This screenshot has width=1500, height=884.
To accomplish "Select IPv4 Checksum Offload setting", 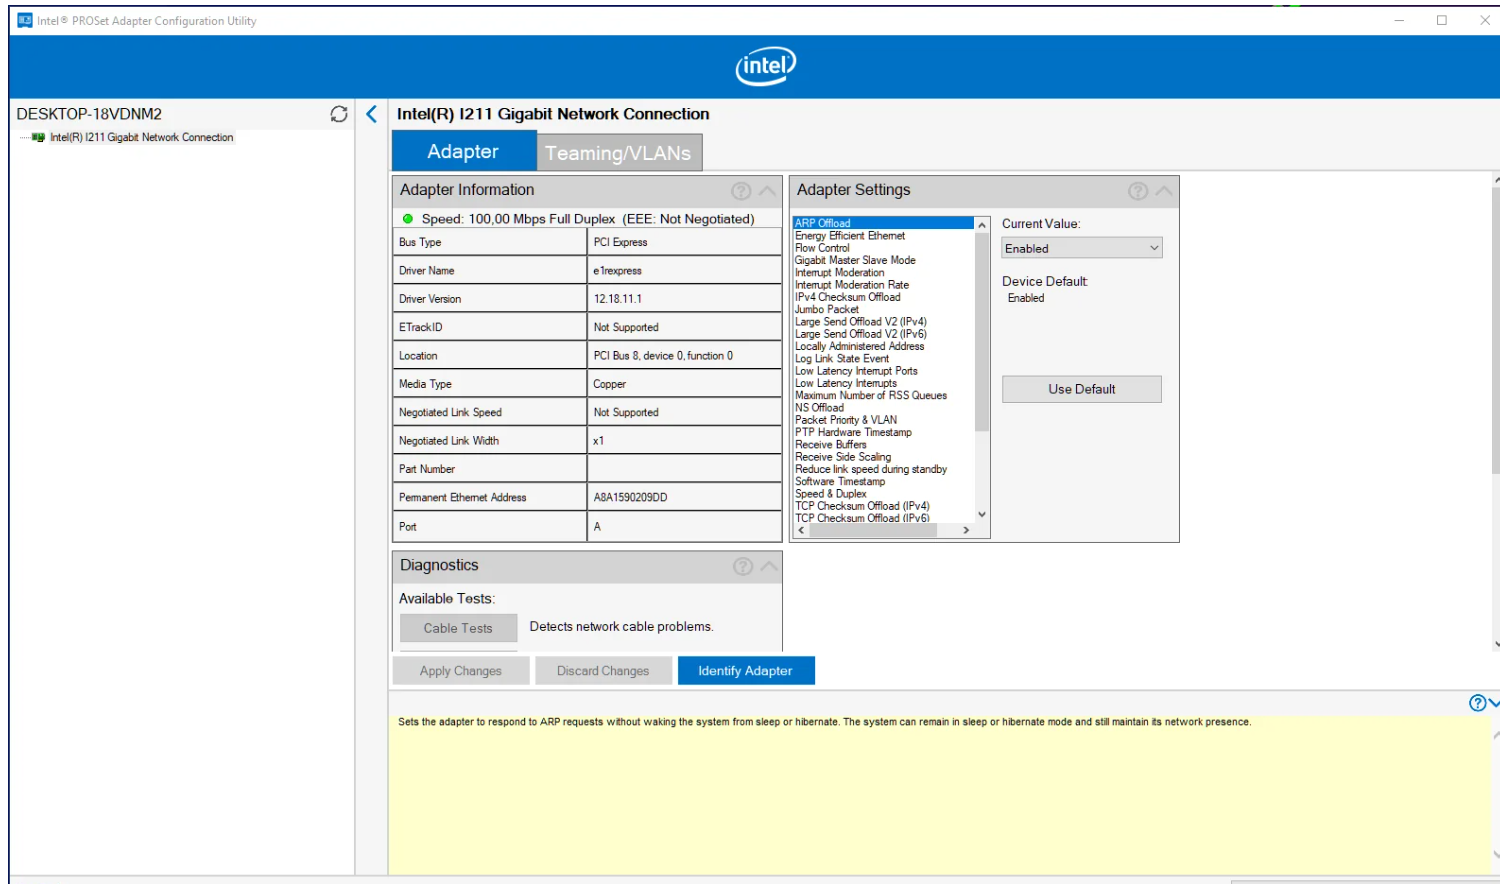I will [848, 297].
